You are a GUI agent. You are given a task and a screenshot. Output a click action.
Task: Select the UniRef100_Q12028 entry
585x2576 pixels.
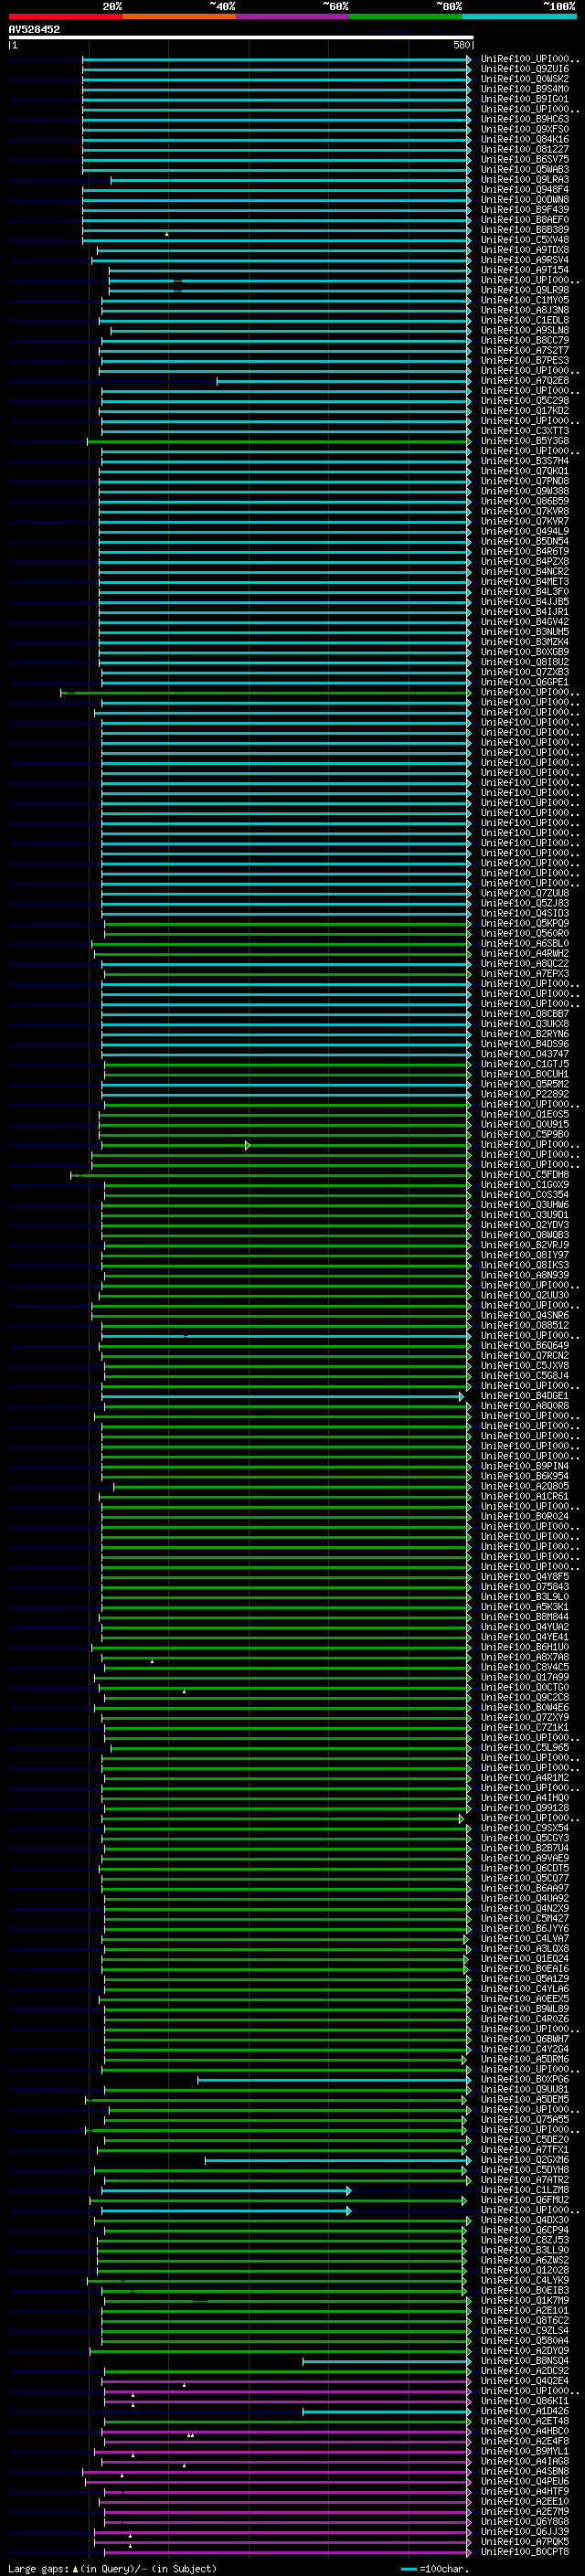524,2270
